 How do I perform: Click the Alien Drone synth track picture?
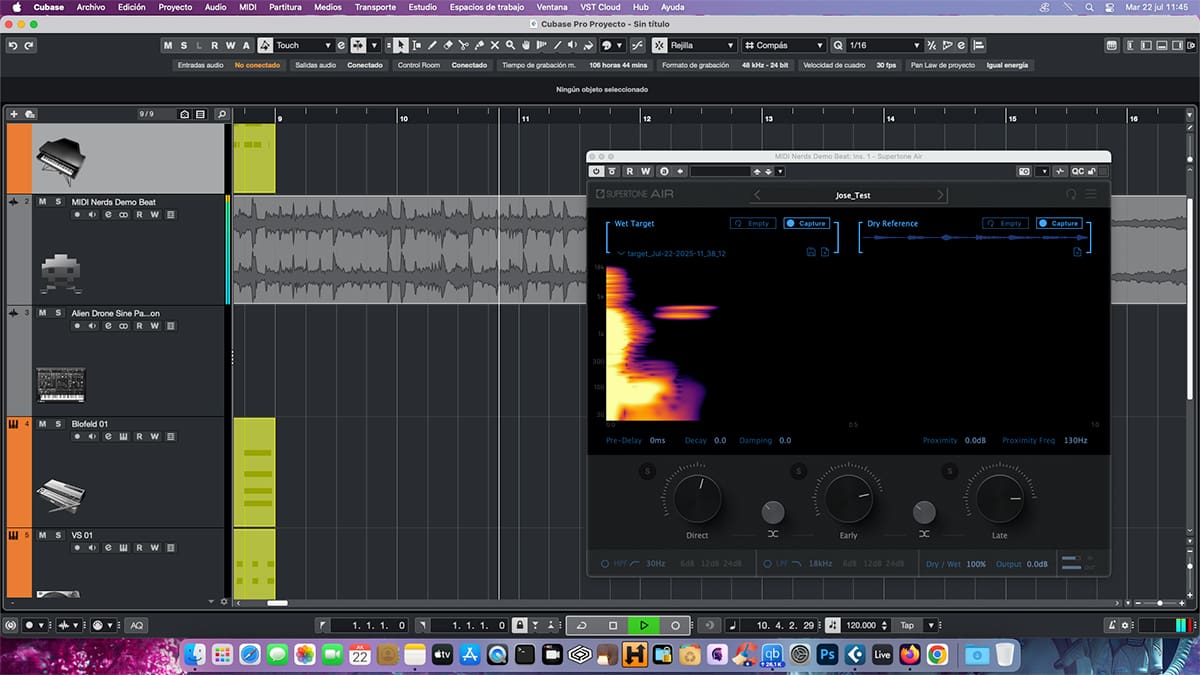pyautogui.click(x=60, y=385)
